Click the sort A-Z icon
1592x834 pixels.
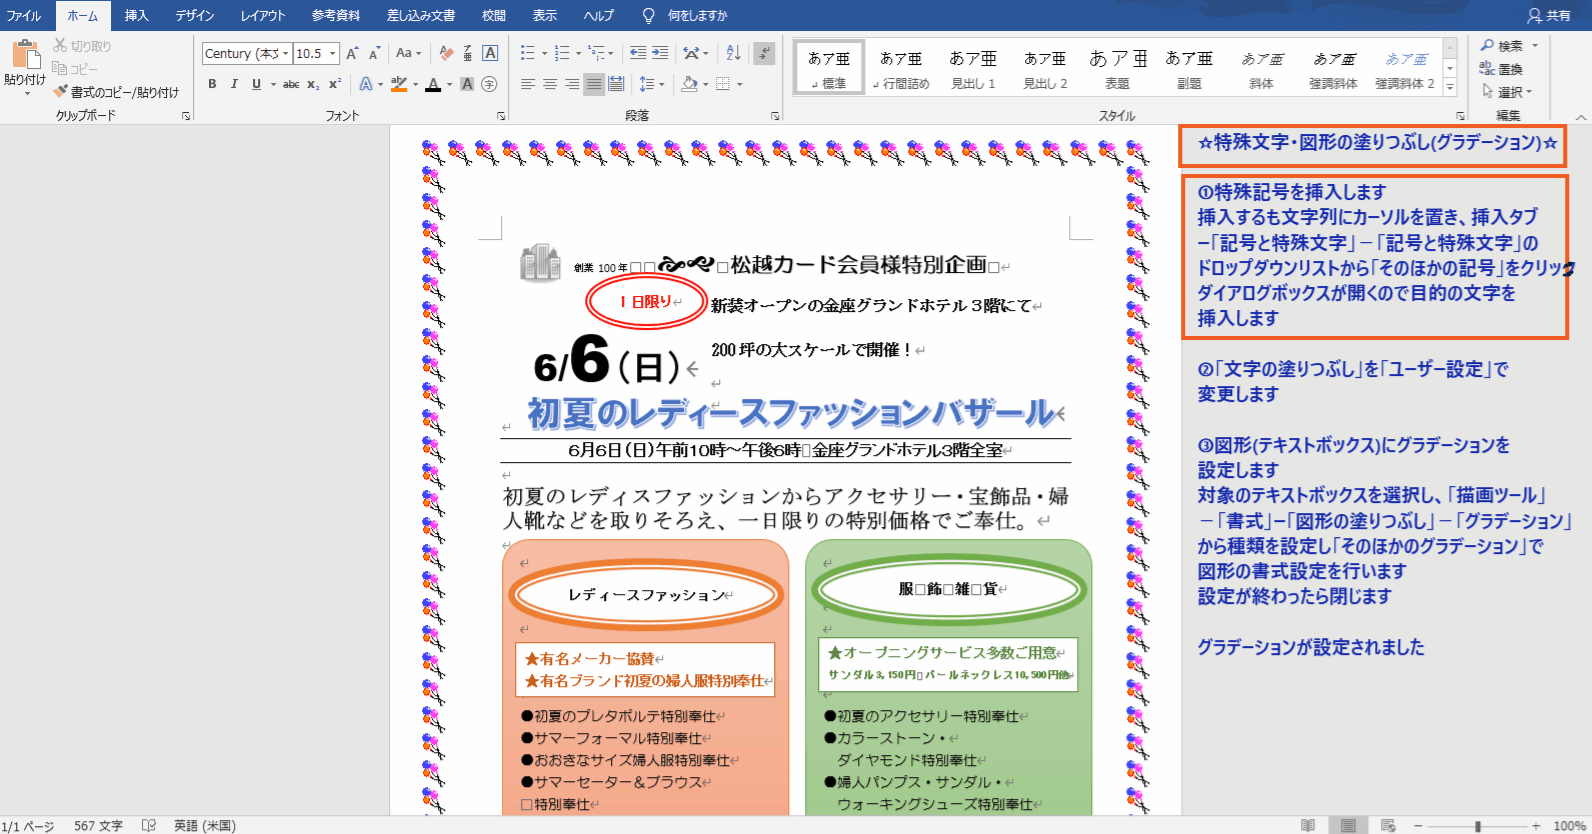click(x=733, y=53)
